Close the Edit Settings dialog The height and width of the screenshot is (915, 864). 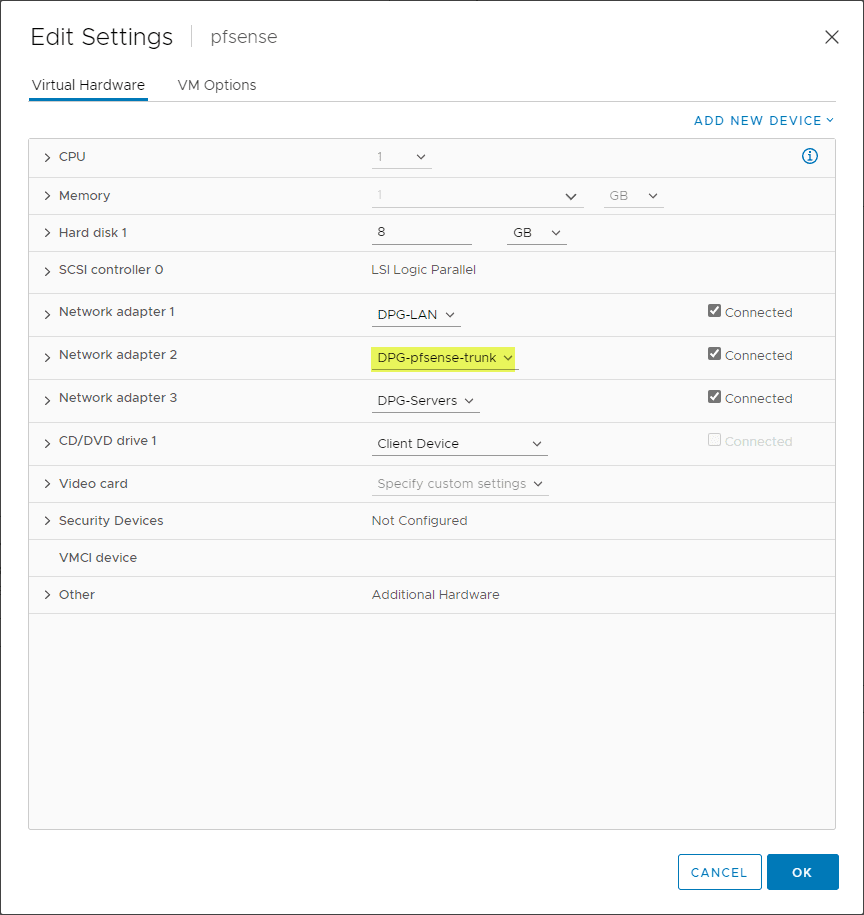831,37
